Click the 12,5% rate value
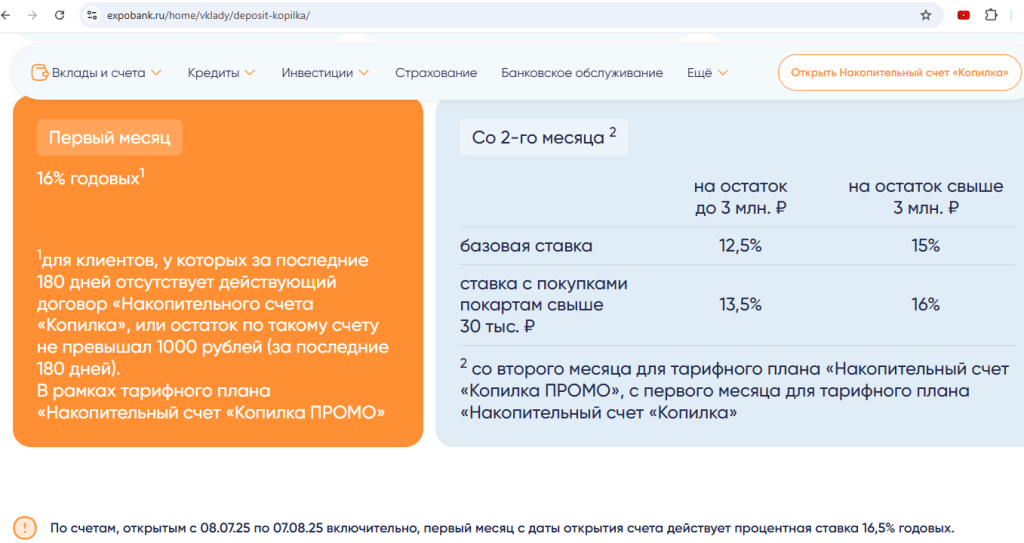1024x543 pixels. (x=740, y=245)
